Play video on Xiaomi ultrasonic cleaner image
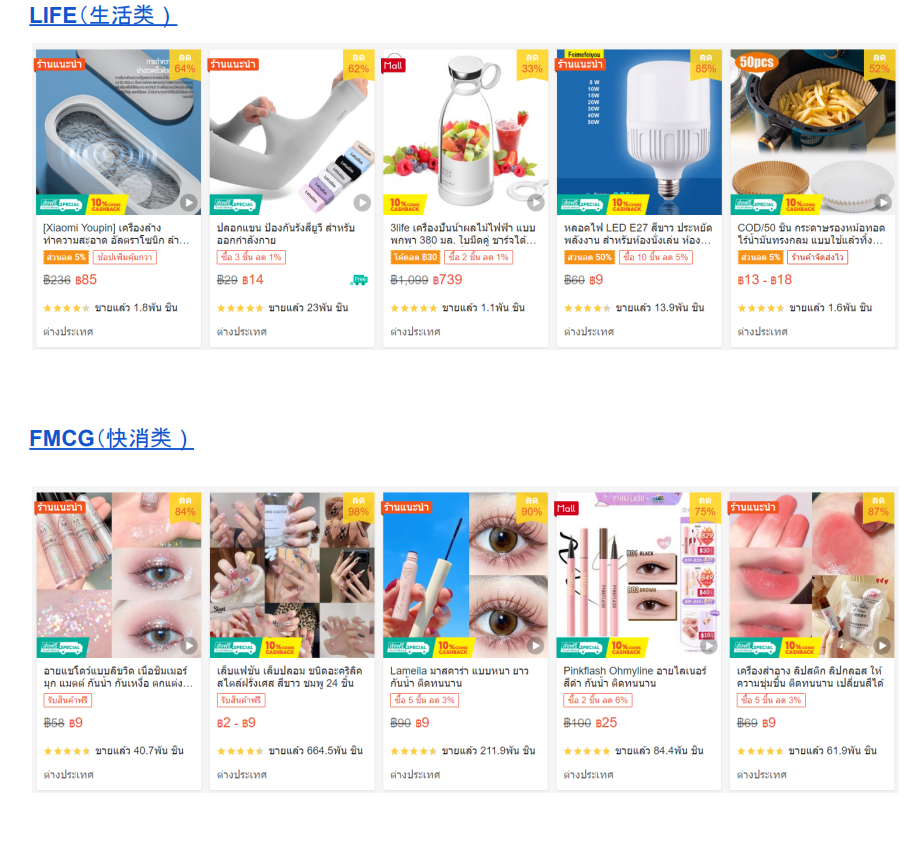Image resolution: width=924 pixels, height=860 pixels. (189, 203)
